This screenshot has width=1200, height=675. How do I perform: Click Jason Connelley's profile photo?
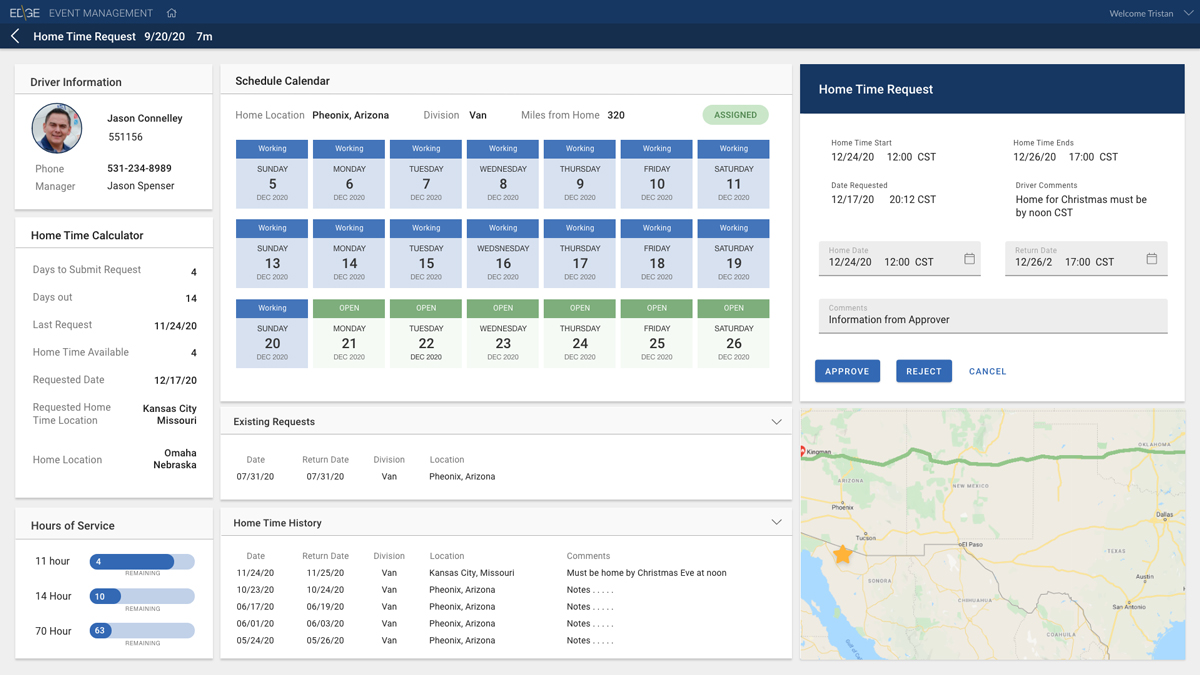[x=57, y=128]
